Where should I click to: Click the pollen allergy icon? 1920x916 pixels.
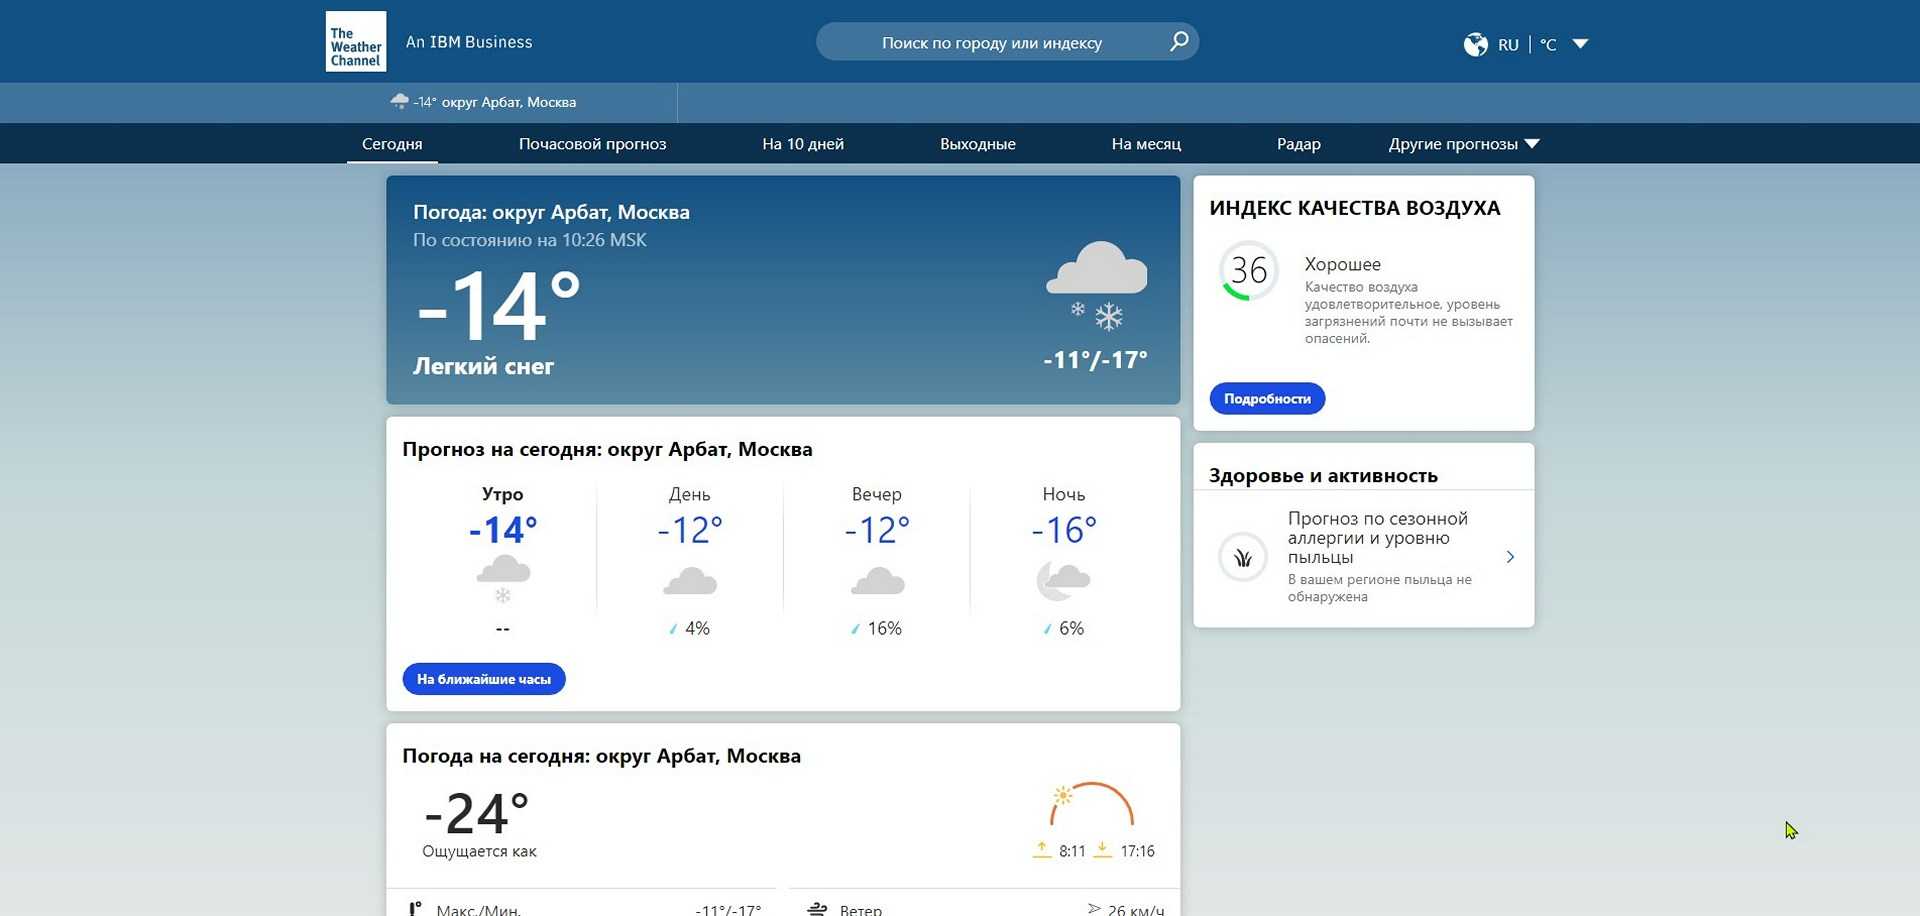[x=1243, y=557]
